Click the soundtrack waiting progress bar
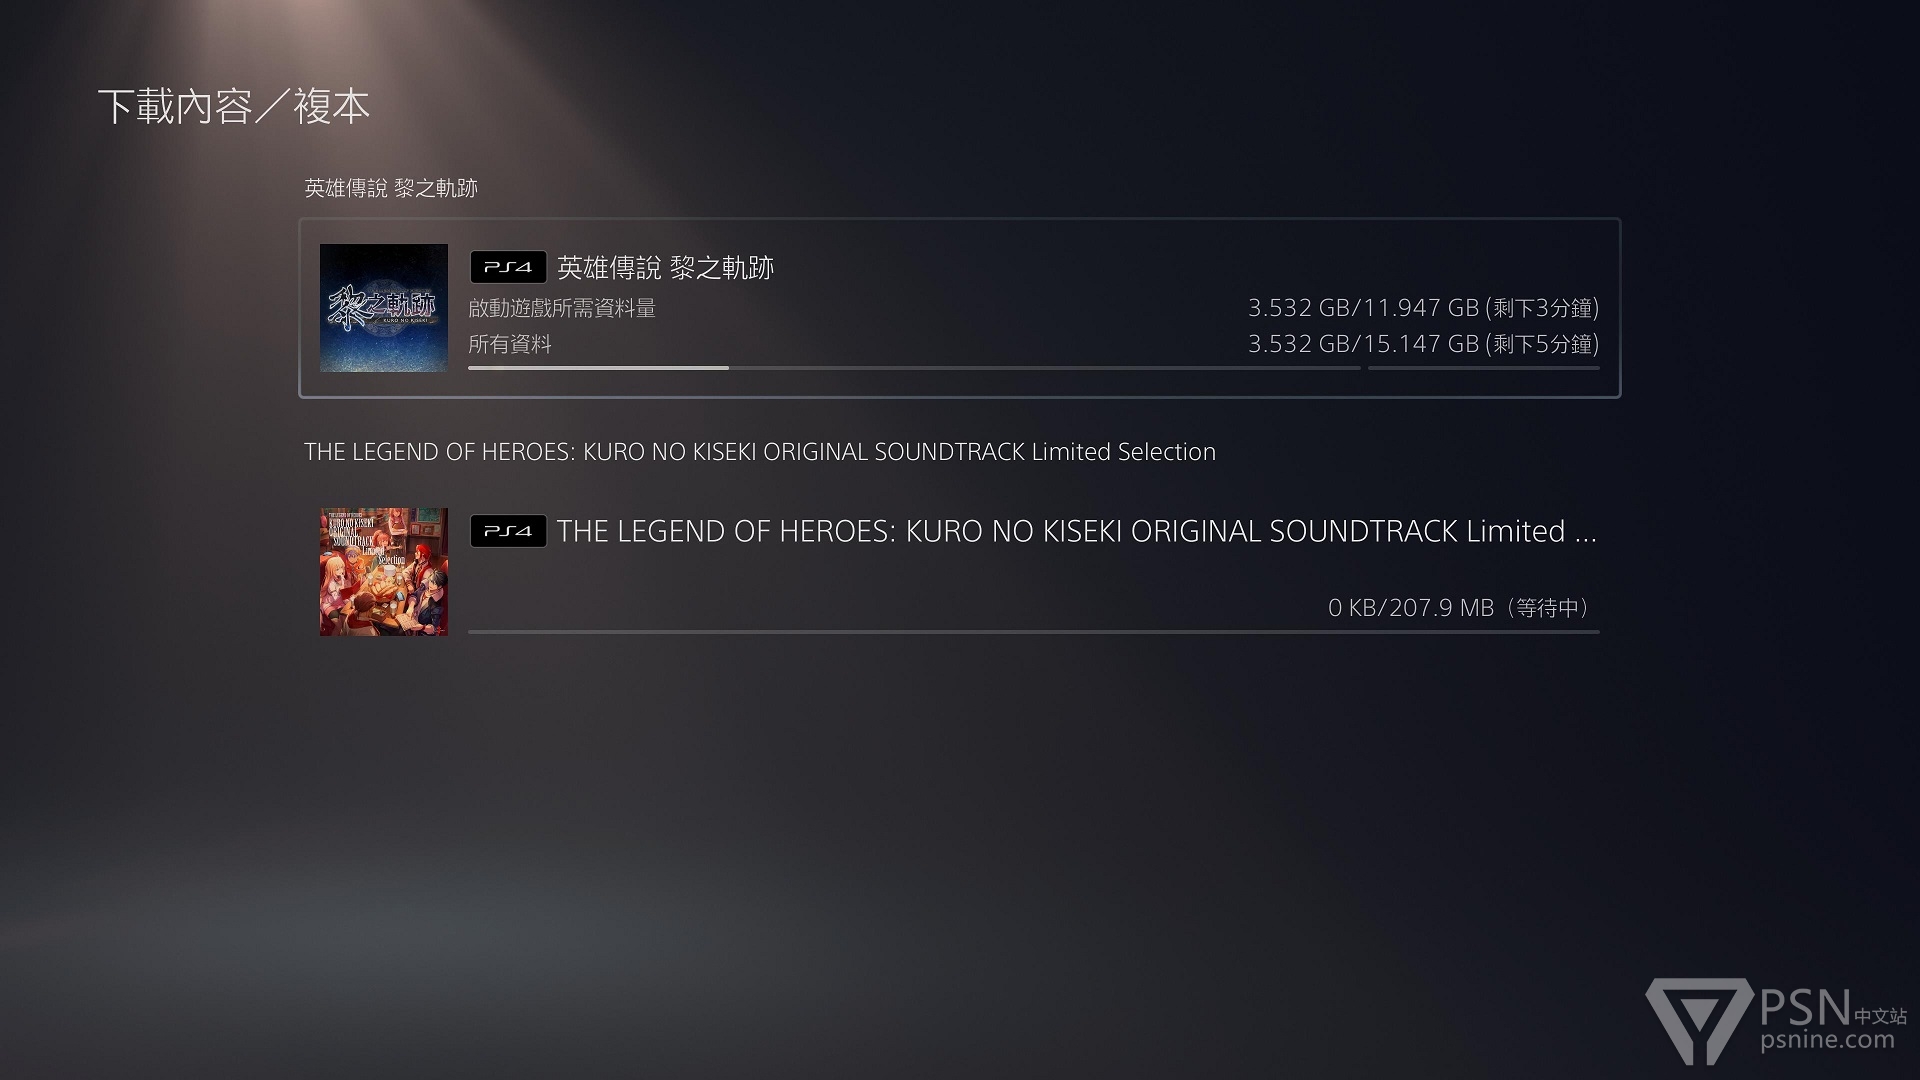This screenshot has height=1080, width=1920. tap(1034, 632)
